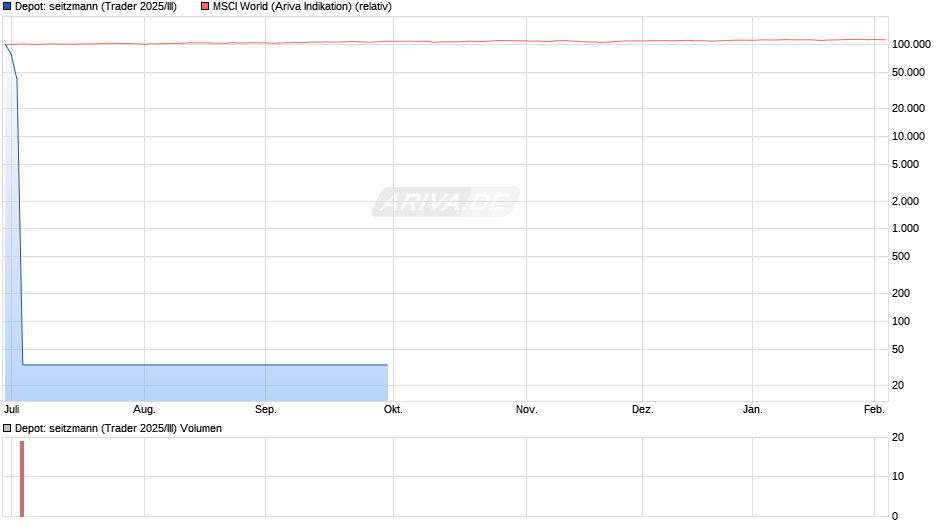Viewport: 940px width, 526px height.
Task: Click the 'Juli' x-axis label
Action: pyautogui.click(x=11, y=409)
